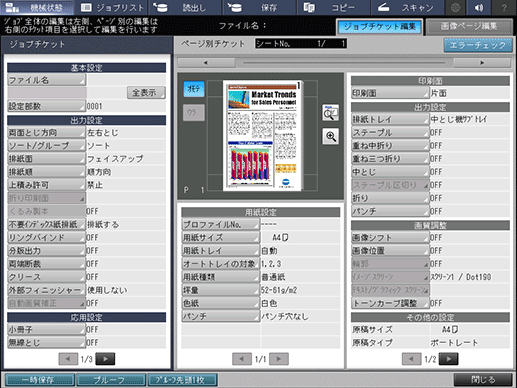Click the speaker volume icon in top bar
517x388 pixels.
pyautogui.click(x=479, y=7)
